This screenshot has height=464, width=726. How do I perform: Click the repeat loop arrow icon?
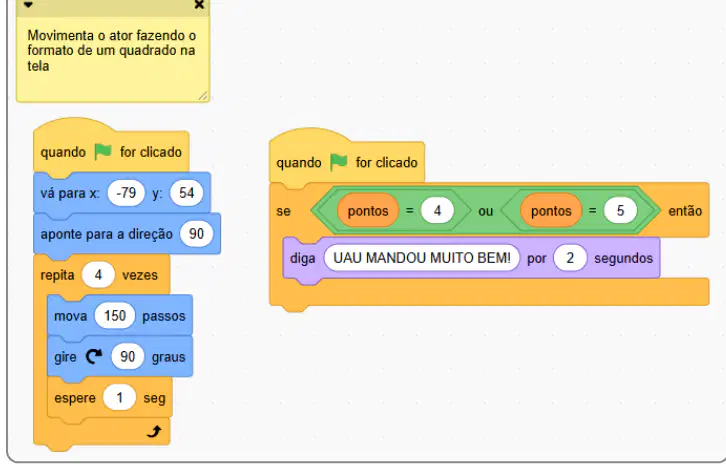154,432
